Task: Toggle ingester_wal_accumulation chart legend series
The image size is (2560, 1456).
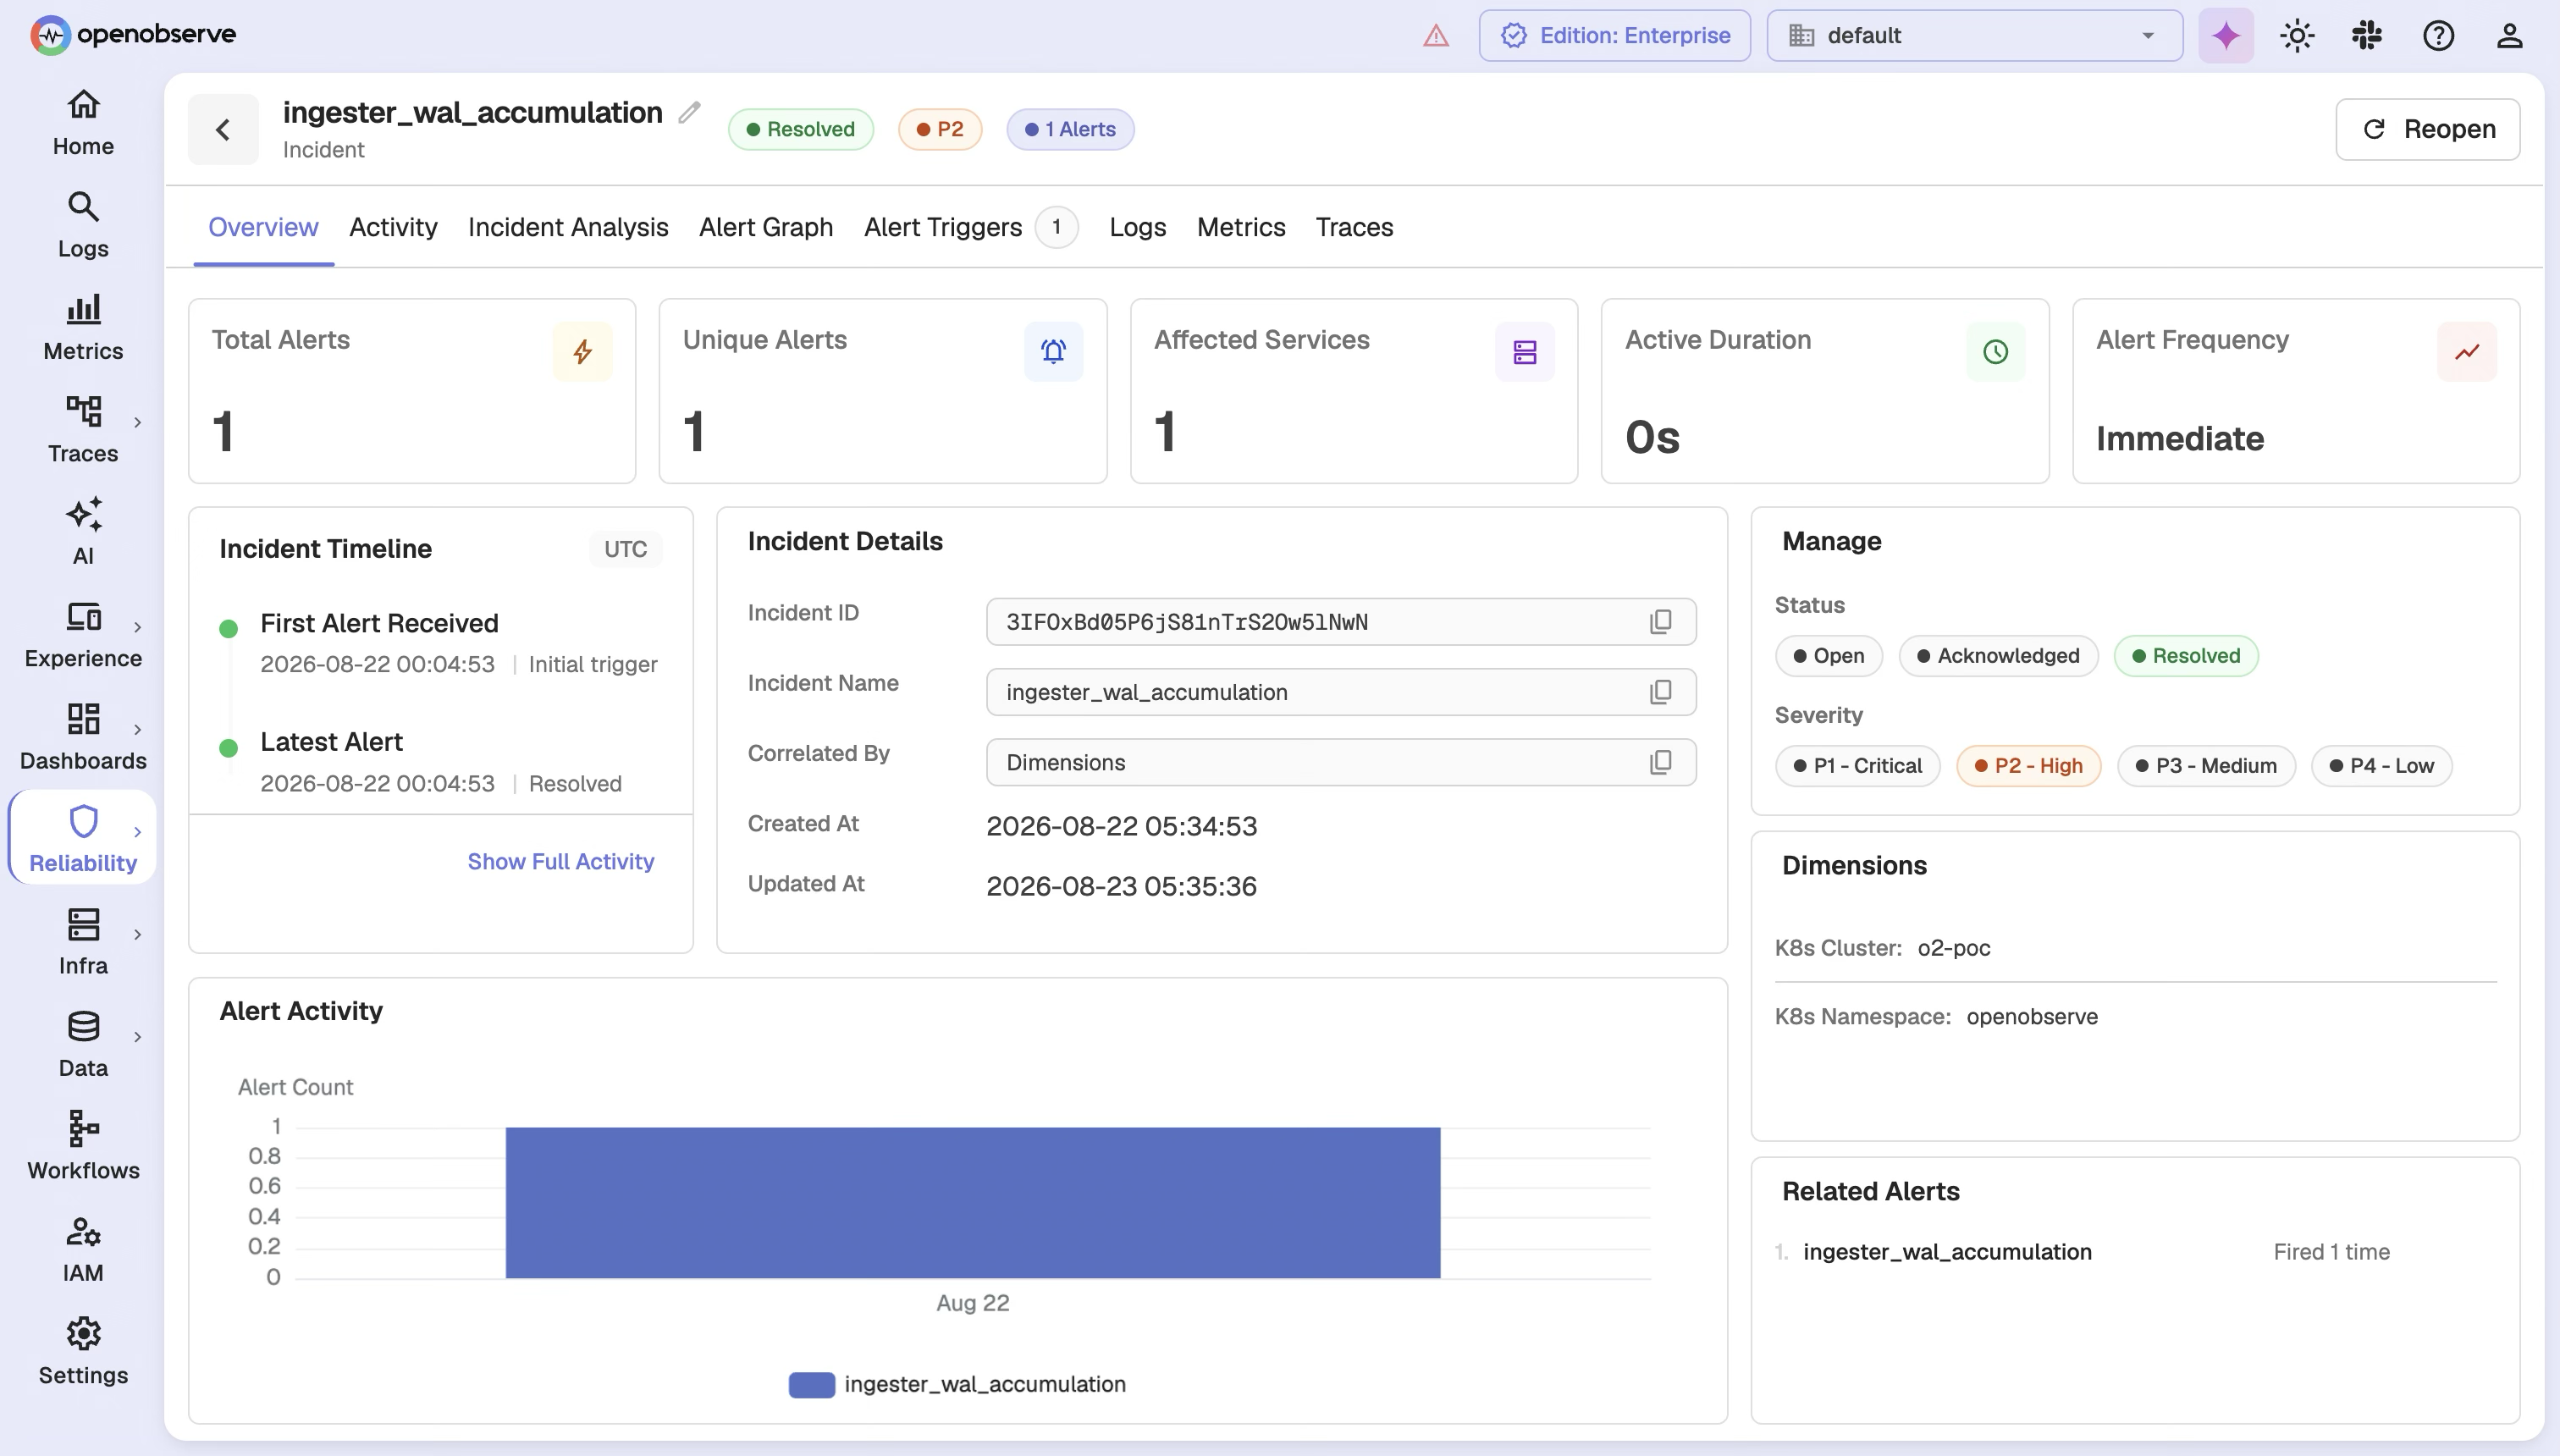Action: 957,1384
